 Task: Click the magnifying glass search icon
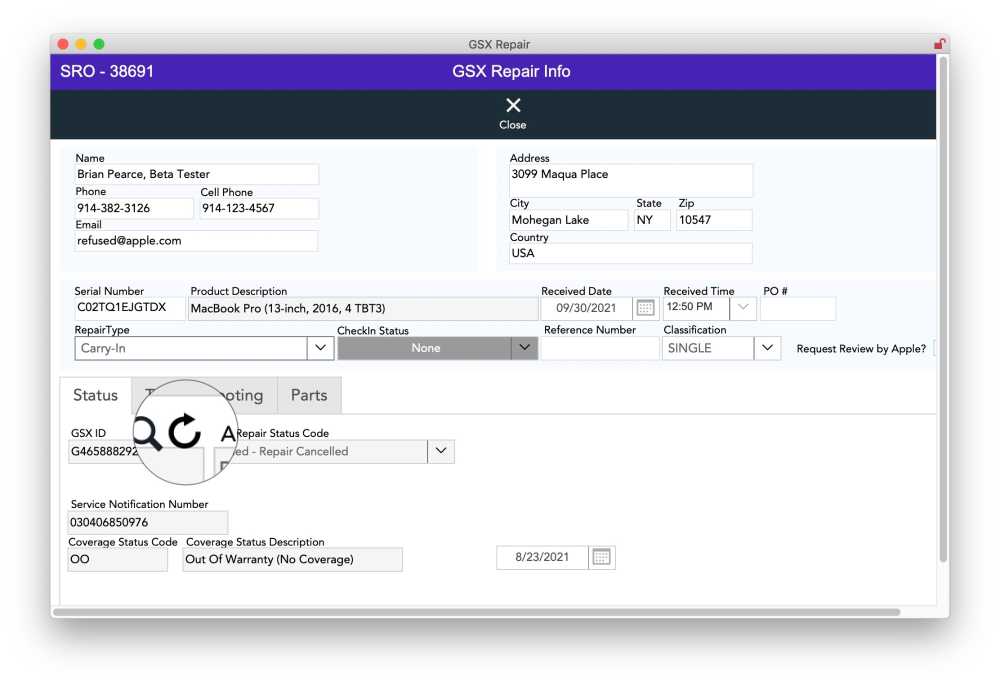tap(147, 433)
